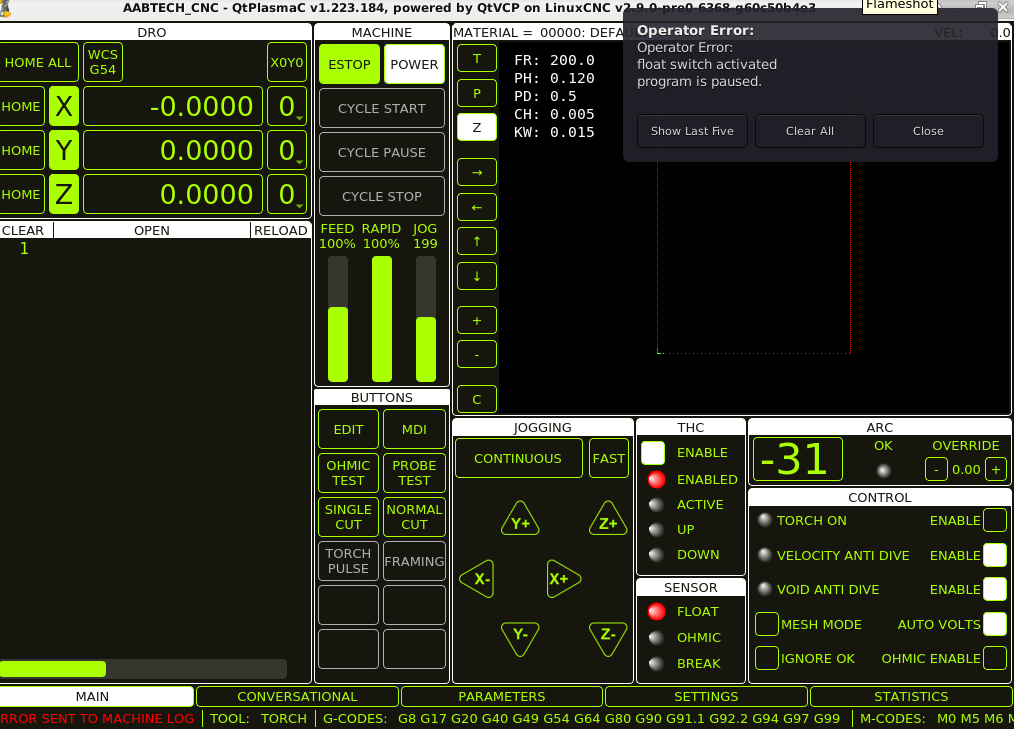Click CYCLE START button

(x=382, y=109)
